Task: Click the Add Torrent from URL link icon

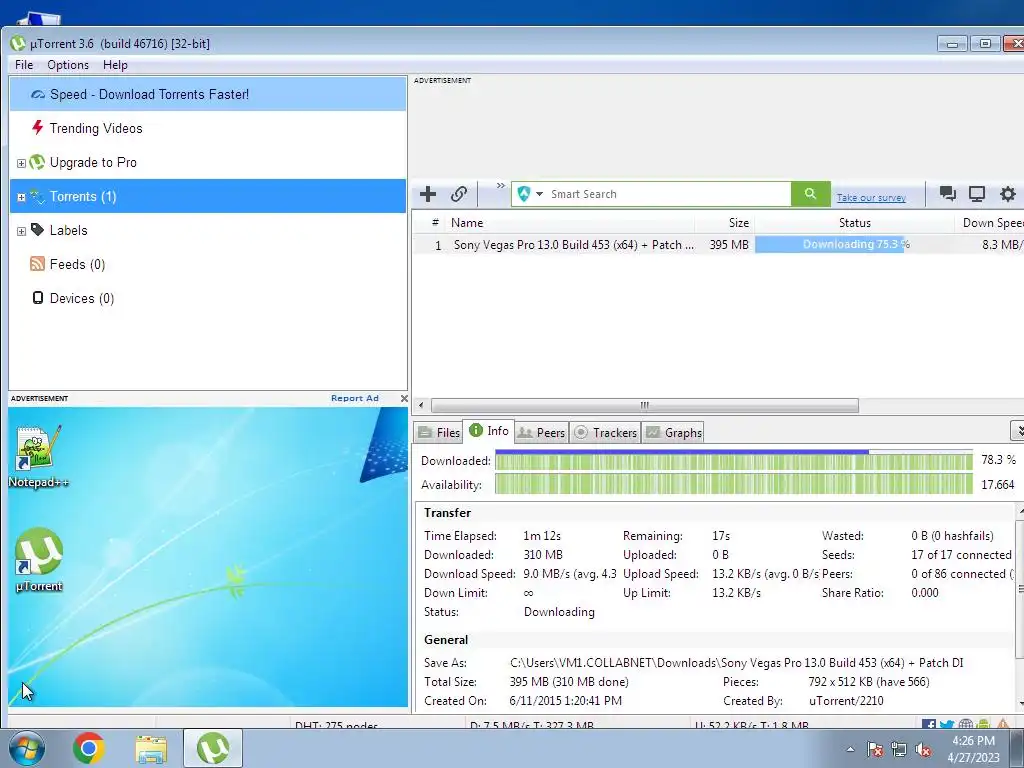Action: pyautogui.click(x=458, y=194)
